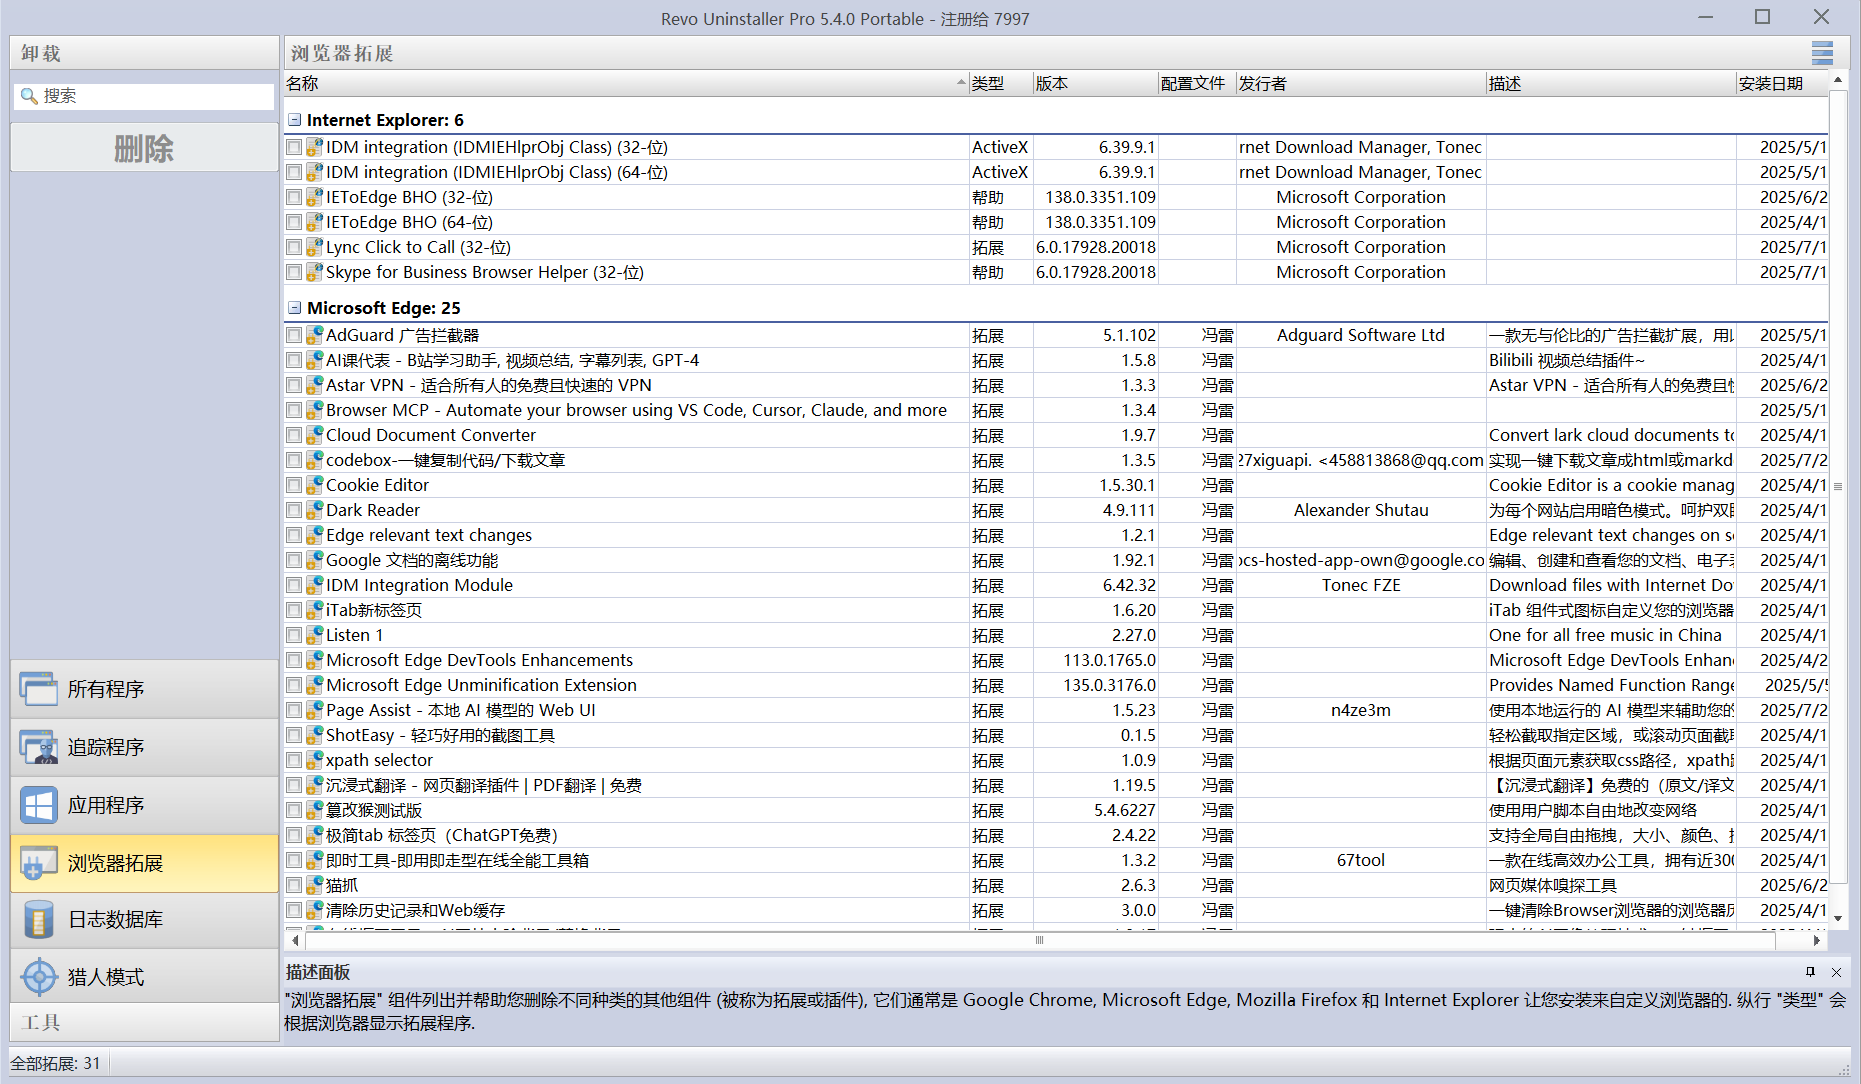The width and height of the screenshot is (1861, 1084).
Task: Click the horizontal scrollbar thumb
Action: tap(1039, 940)
